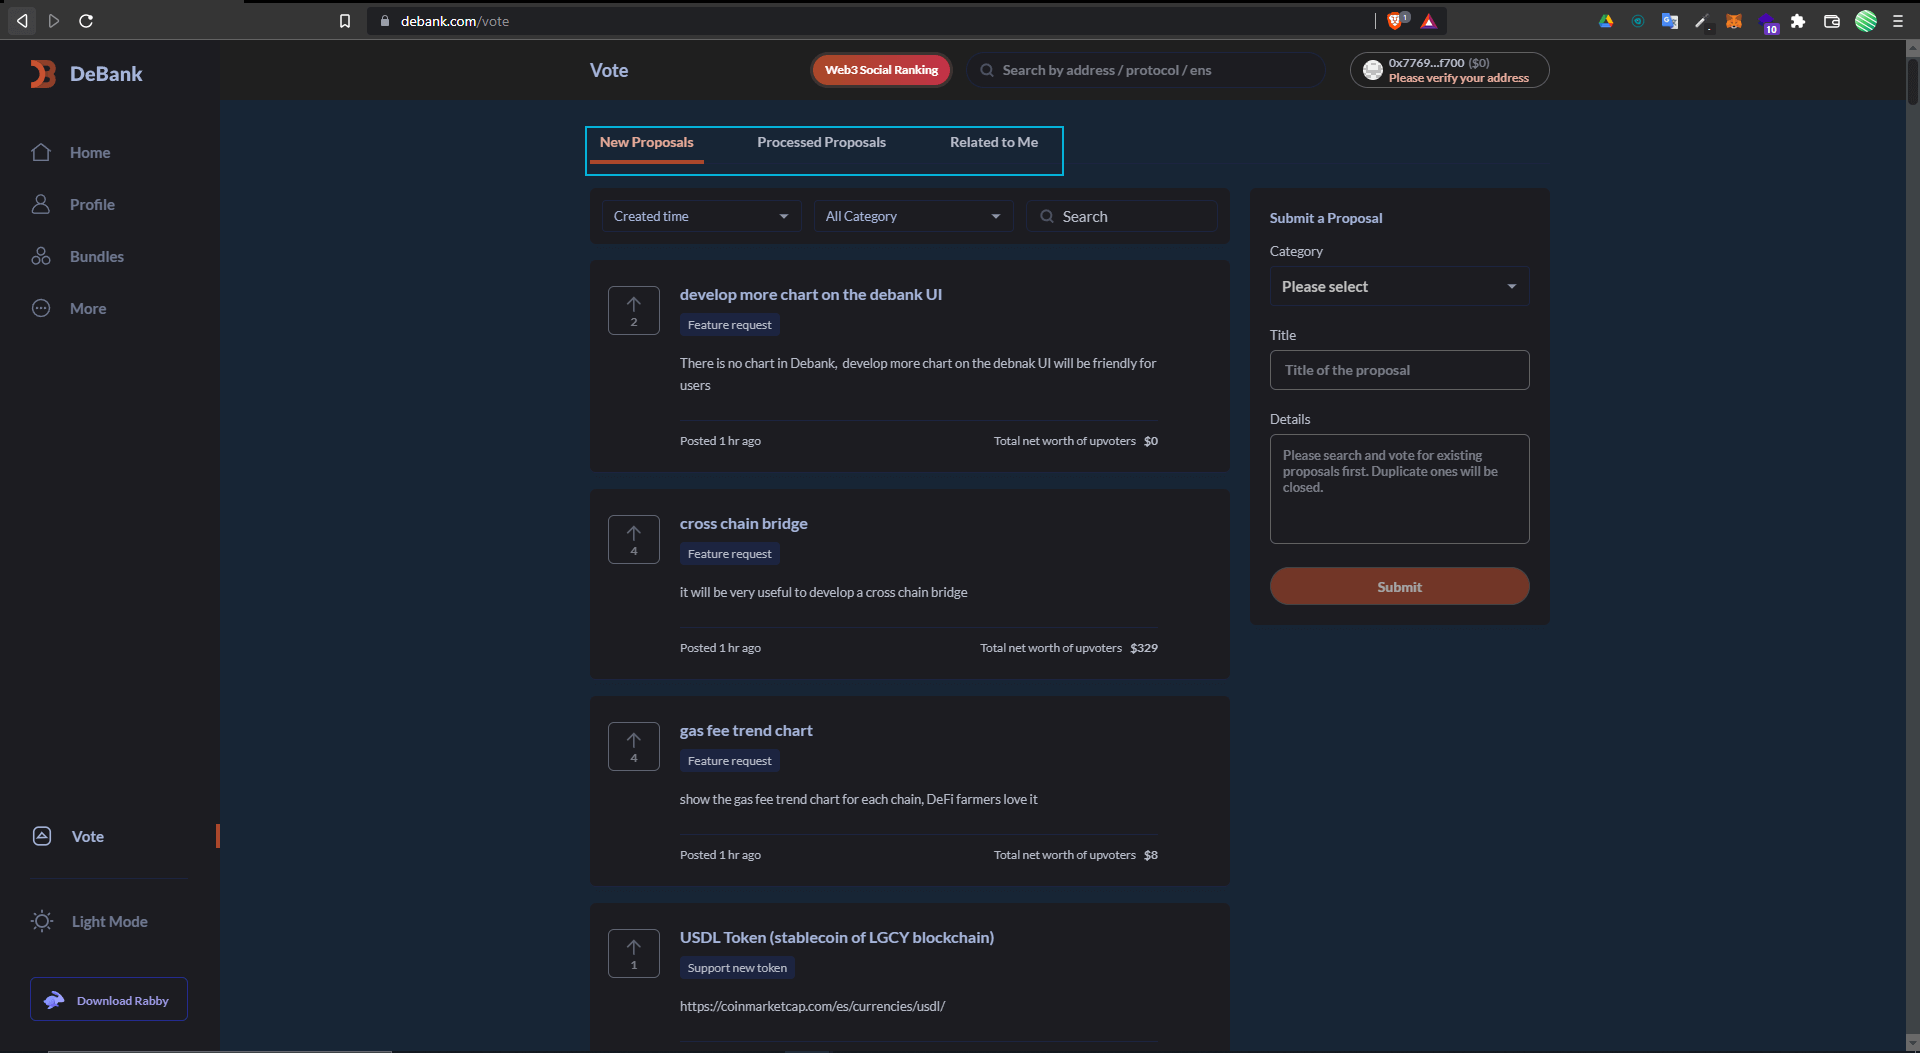This screenshot has width=1920, height=1053.
Task: Click the Web3 Social Ranking button
Action: (880, 70)
